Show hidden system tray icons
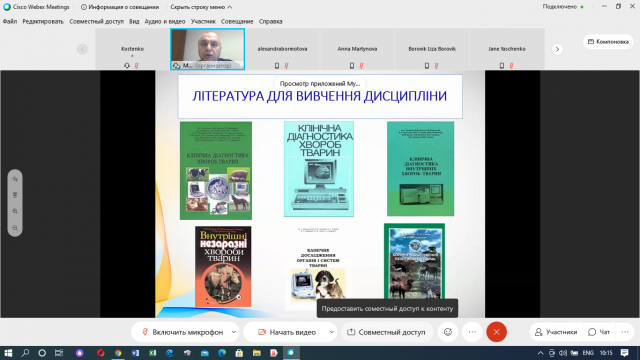The height and width of the screenshot is (360, 640). click(540, 353)
